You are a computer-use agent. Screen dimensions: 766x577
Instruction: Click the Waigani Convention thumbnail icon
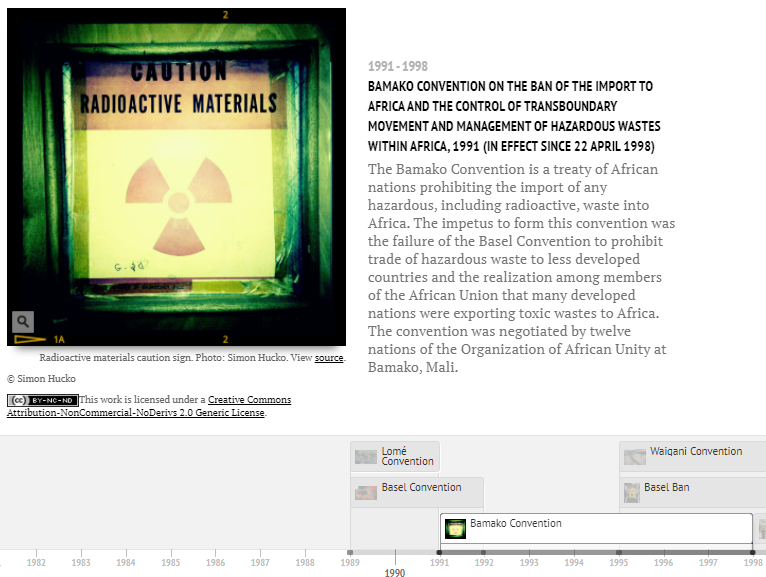[x=635, y=457]
